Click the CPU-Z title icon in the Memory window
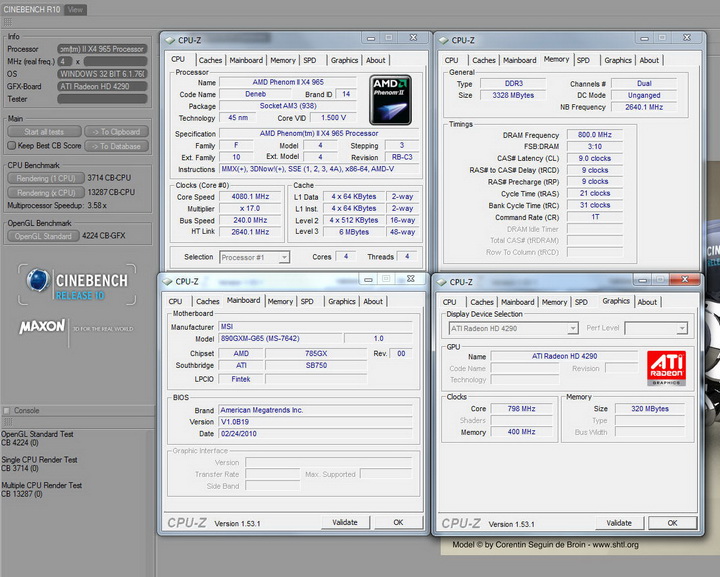This screenshot has height=577, width=720. click(442, 40)
